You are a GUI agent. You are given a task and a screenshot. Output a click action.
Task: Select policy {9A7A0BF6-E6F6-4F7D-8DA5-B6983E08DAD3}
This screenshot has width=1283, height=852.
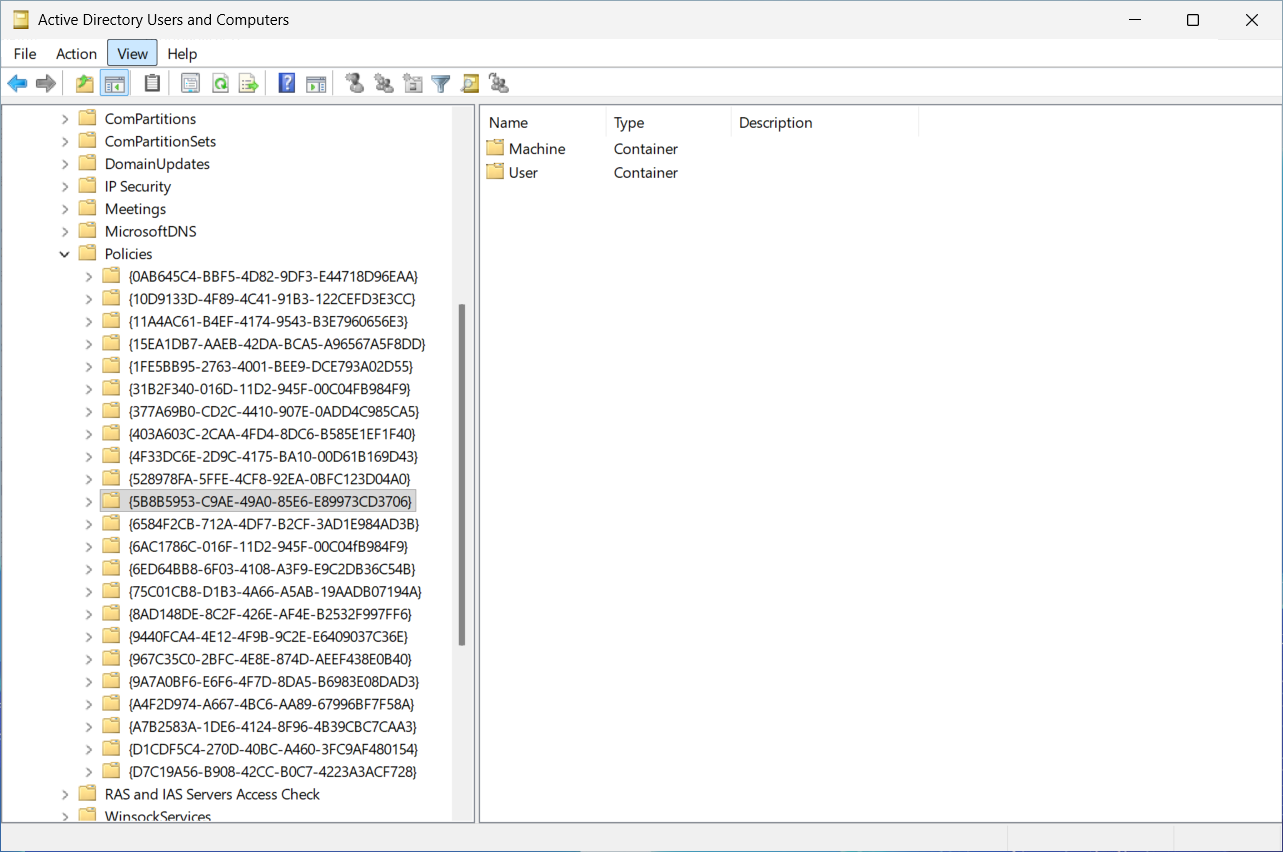click(x=274, y=681)
